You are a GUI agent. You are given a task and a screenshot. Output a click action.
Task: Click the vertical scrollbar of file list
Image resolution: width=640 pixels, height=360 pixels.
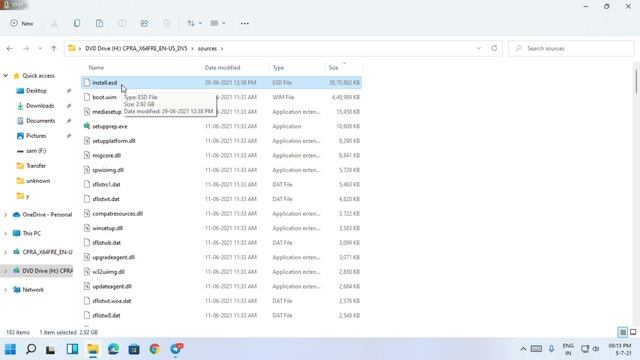pyautogui.click(x=636, y=82)
